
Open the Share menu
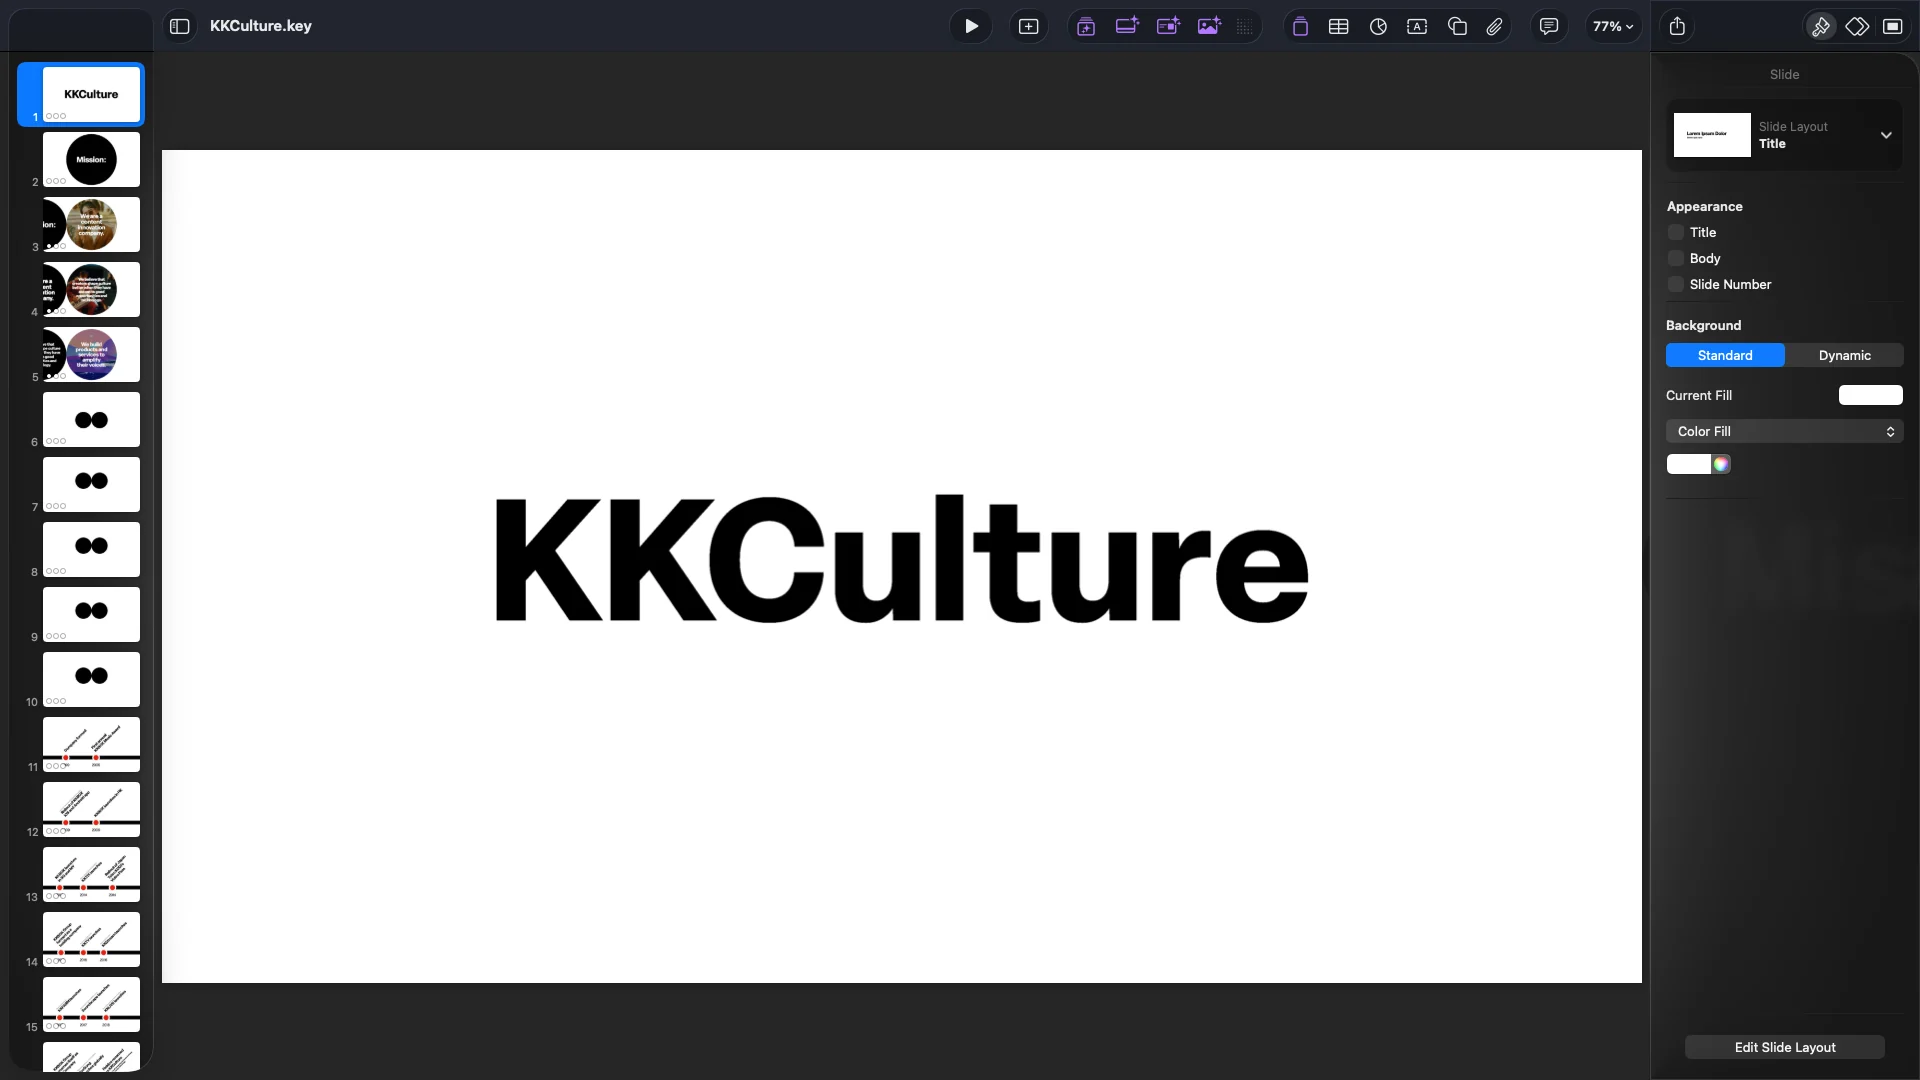point(1677,27)
